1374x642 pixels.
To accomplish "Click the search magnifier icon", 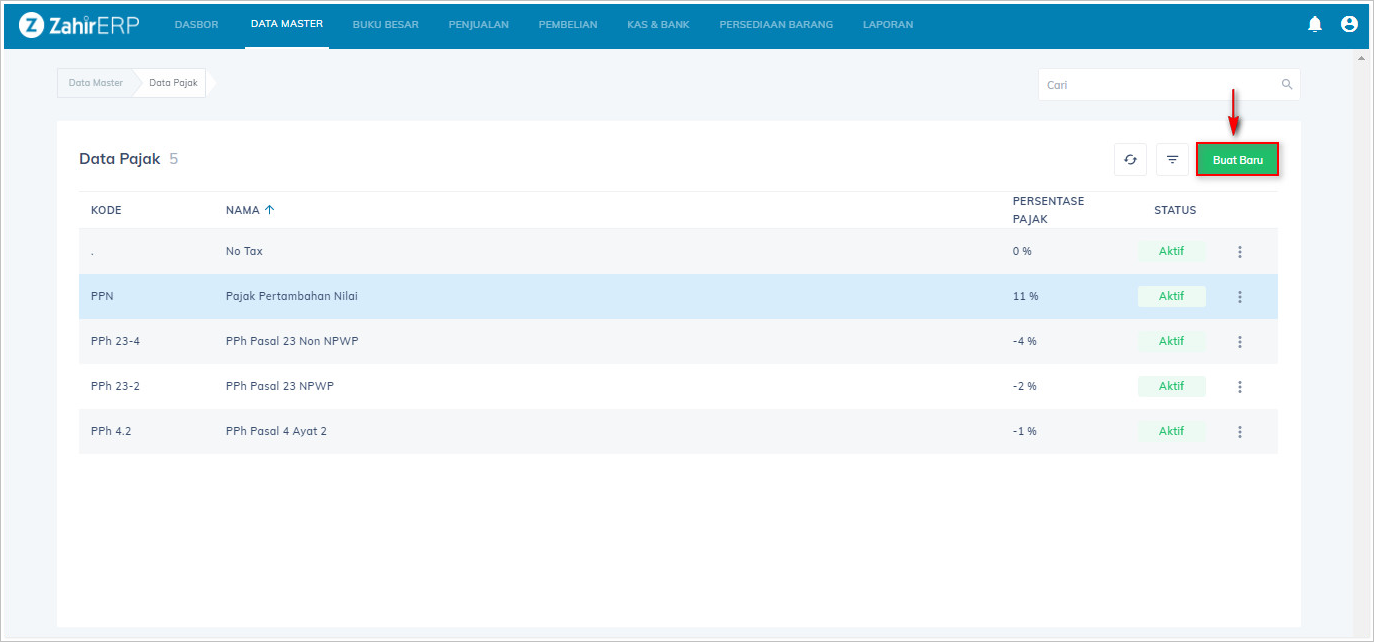I will pos(1287,85).
